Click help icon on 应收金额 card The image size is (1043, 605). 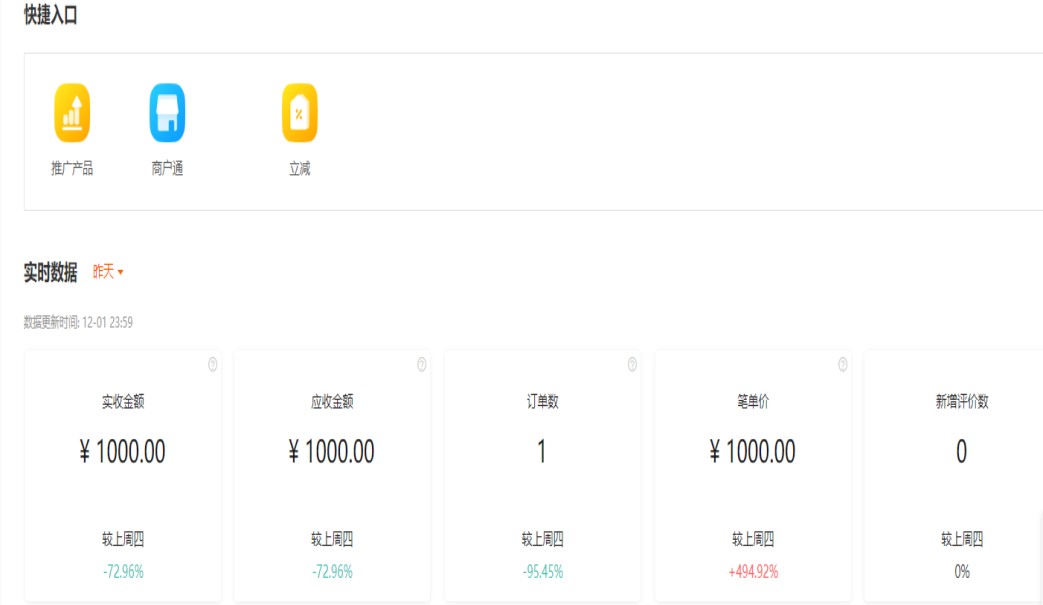click(422, 365)
